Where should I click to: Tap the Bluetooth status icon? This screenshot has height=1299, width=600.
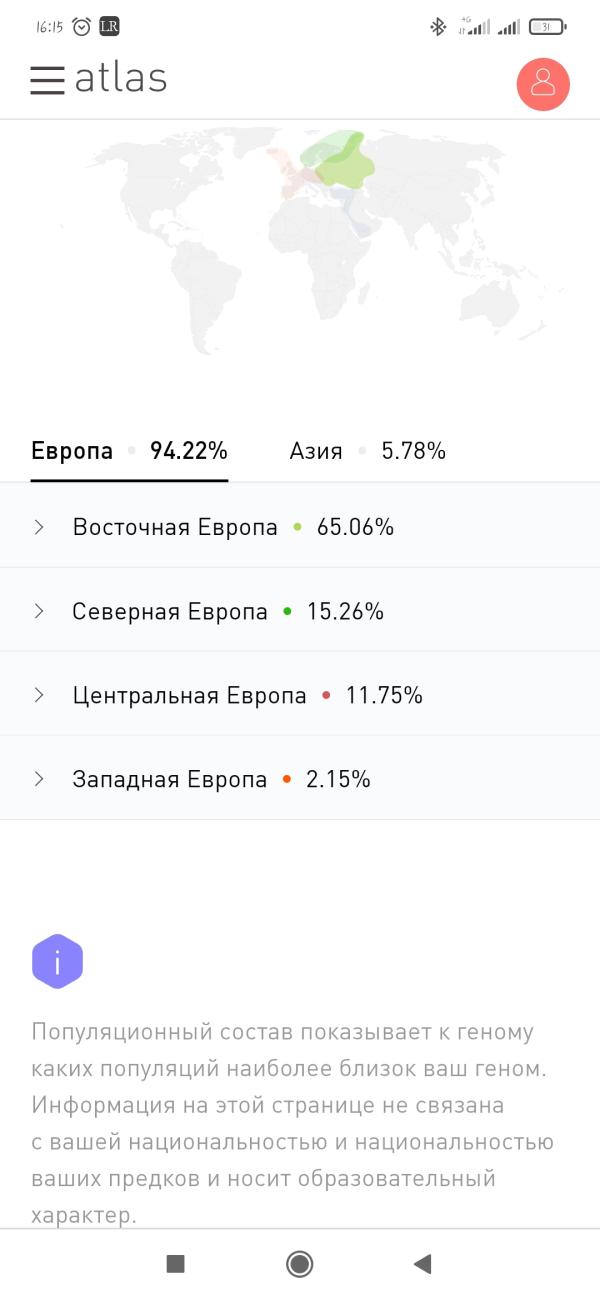click(x=437, y=27)
